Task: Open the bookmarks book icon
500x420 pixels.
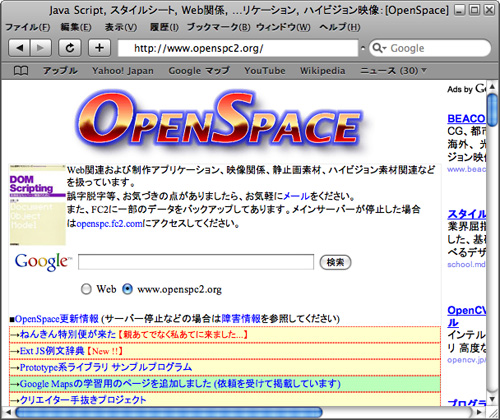Action: tap(21, 71)
